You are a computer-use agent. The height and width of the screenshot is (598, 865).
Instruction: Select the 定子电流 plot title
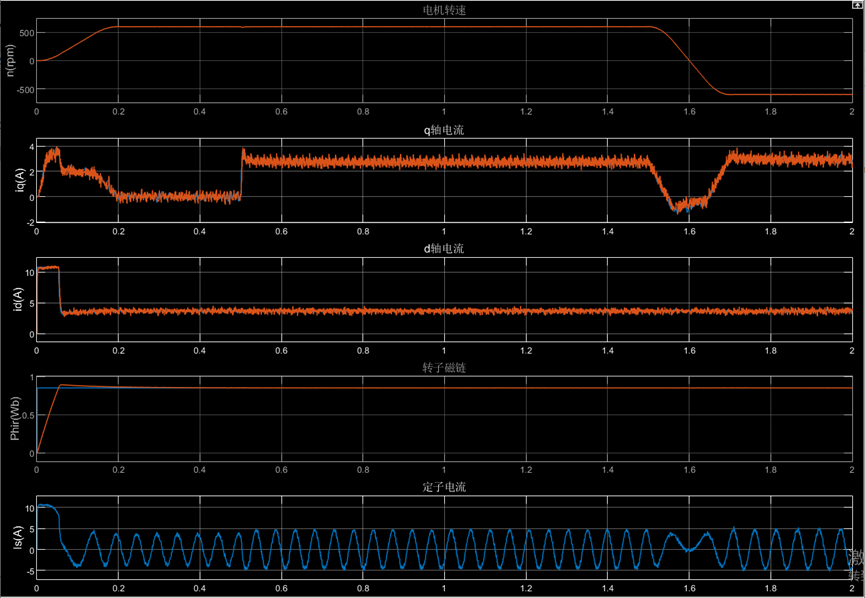tap(444, 487)
